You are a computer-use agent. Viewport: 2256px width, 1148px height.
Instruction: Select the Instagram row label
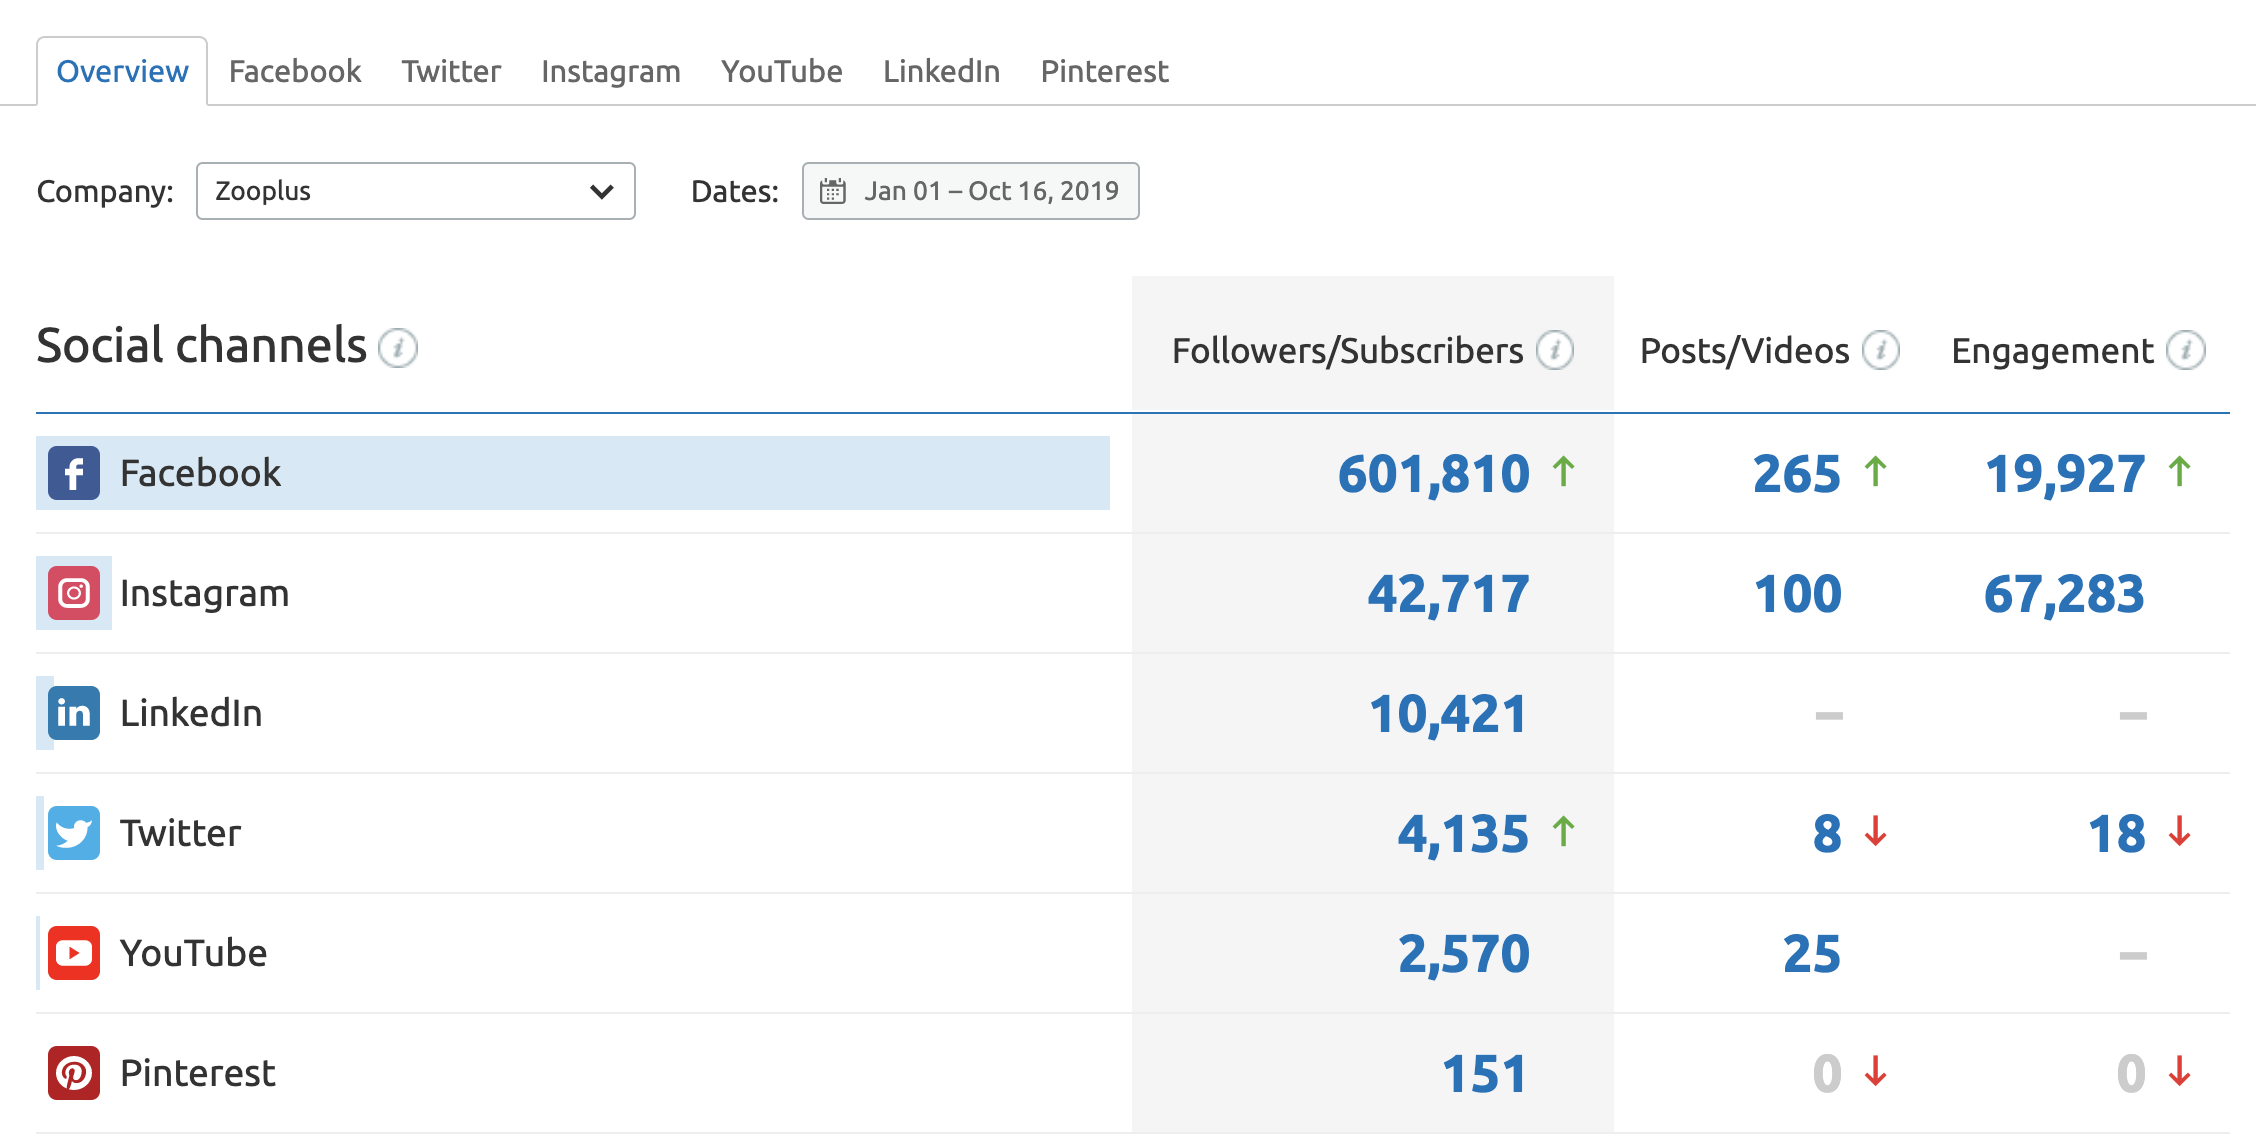click(x=204, y=593)
